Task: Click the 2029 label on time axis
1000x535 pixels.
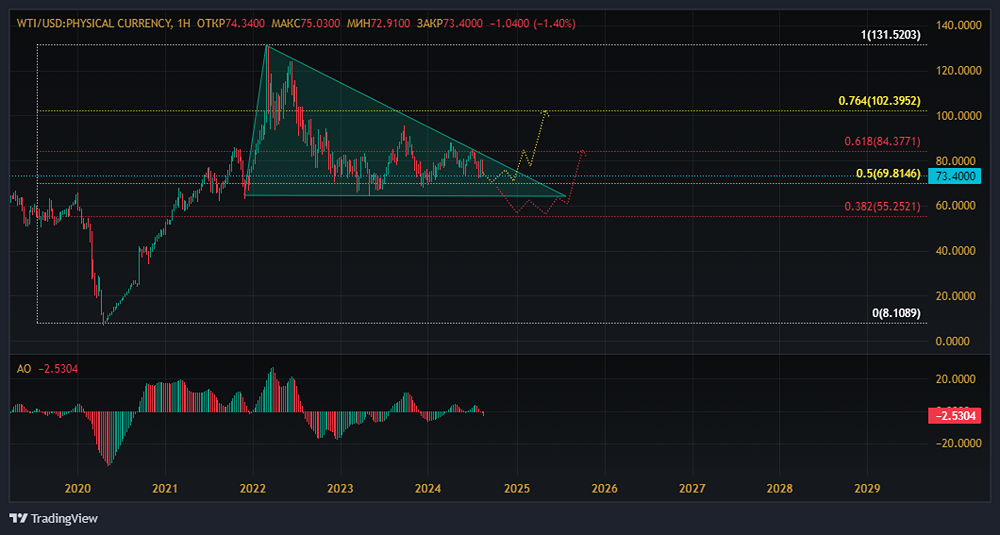Action: [867, 489]
